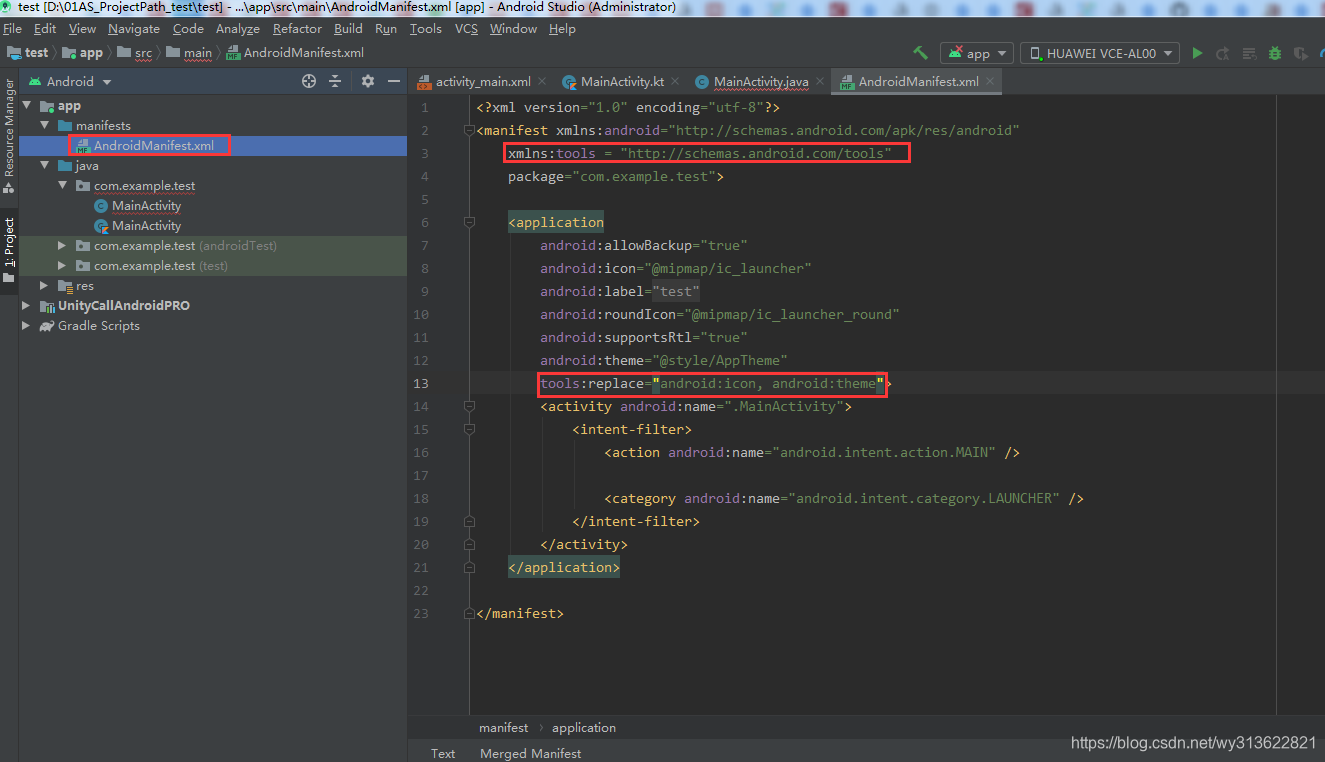Select AndroidManifest.xml in project tree
The height and width of the screenshot is (762, 1325).
pyautogui.click(x=213, y=146)
